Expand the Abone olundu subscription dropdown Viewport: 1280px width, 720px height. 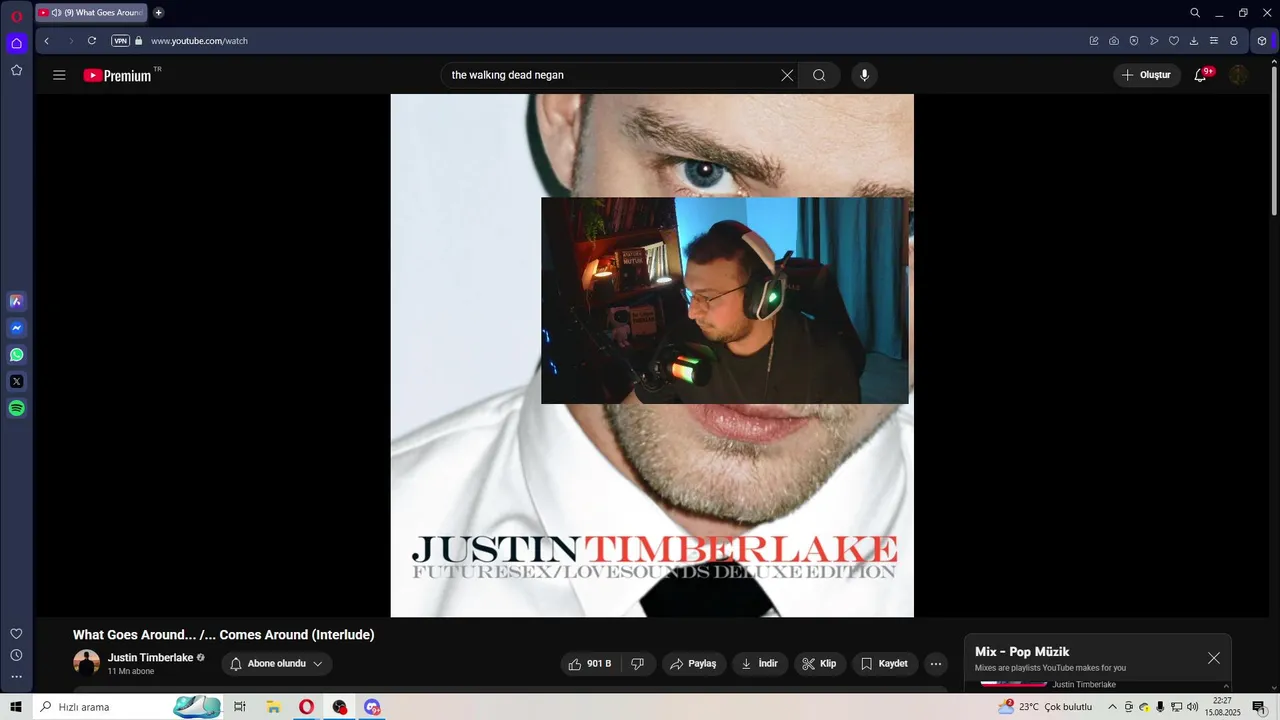(277, 663)
